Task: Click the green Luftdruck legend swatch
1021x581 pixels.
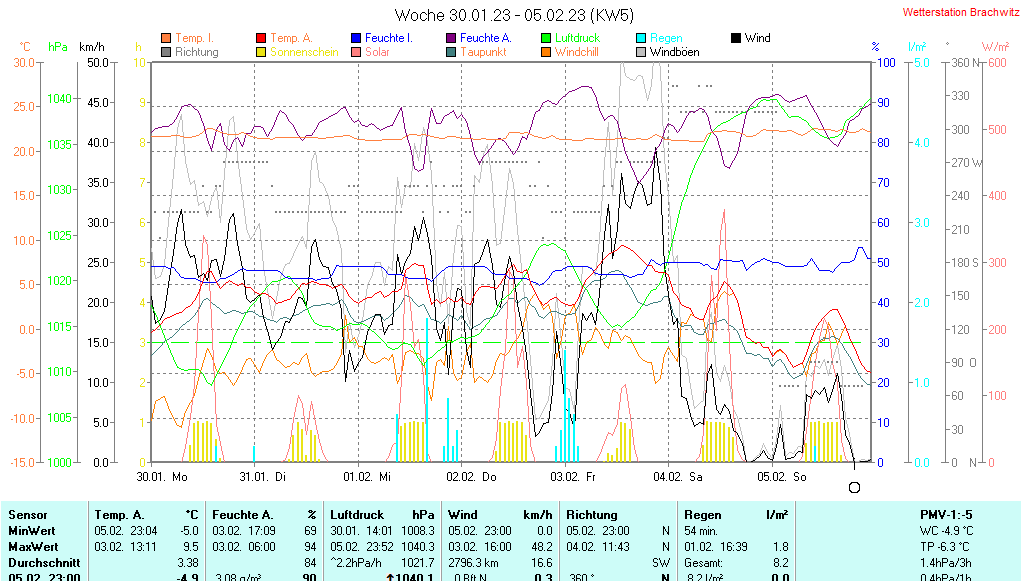Action: 546,38
